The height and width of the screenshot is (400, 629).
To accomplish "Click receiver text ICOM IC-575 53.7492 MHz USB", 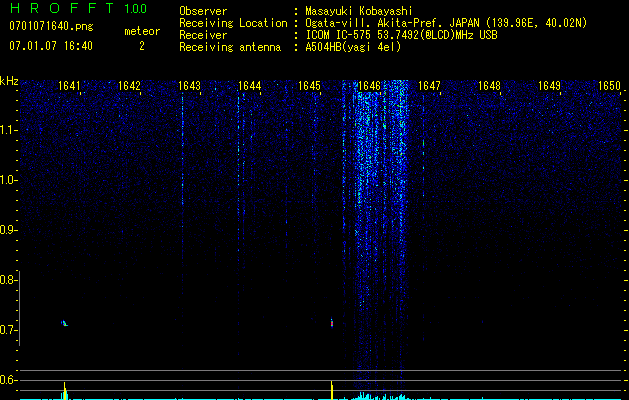I will (x=401, y=35).
